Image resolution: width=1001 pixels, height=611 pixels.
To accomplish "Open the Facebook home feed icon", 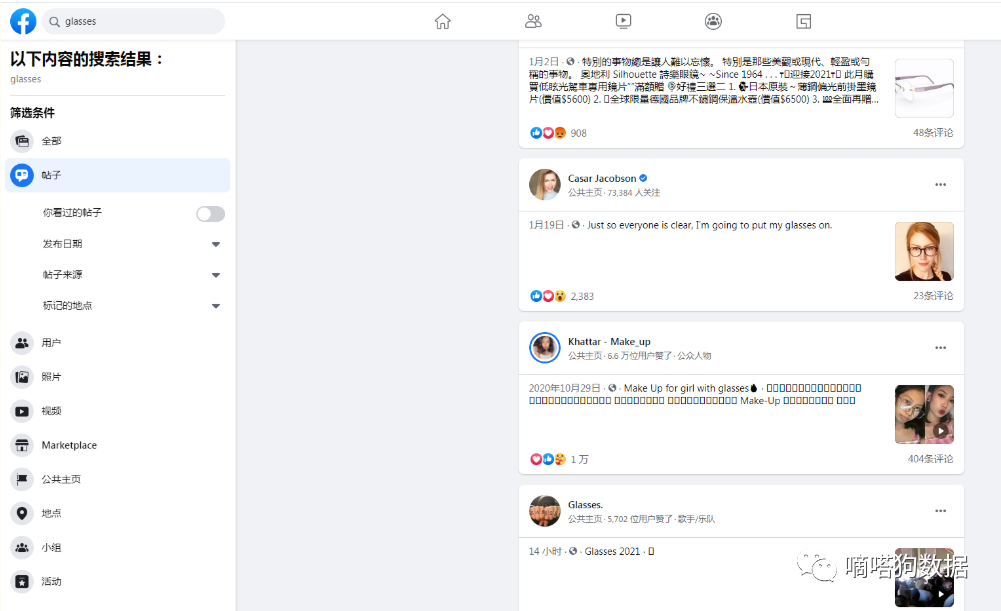I will (x=442, y=20).
